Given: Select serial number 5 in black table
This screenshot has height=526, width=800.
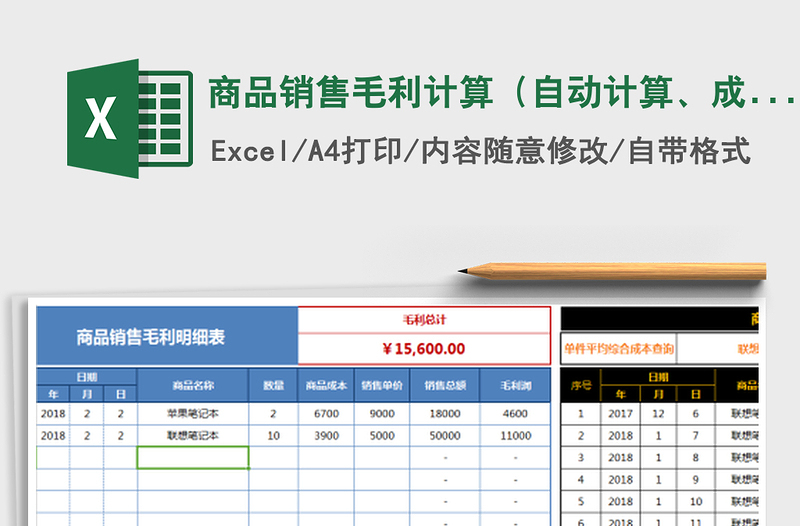Looking at the screenshot, I should tap(581, 502).
